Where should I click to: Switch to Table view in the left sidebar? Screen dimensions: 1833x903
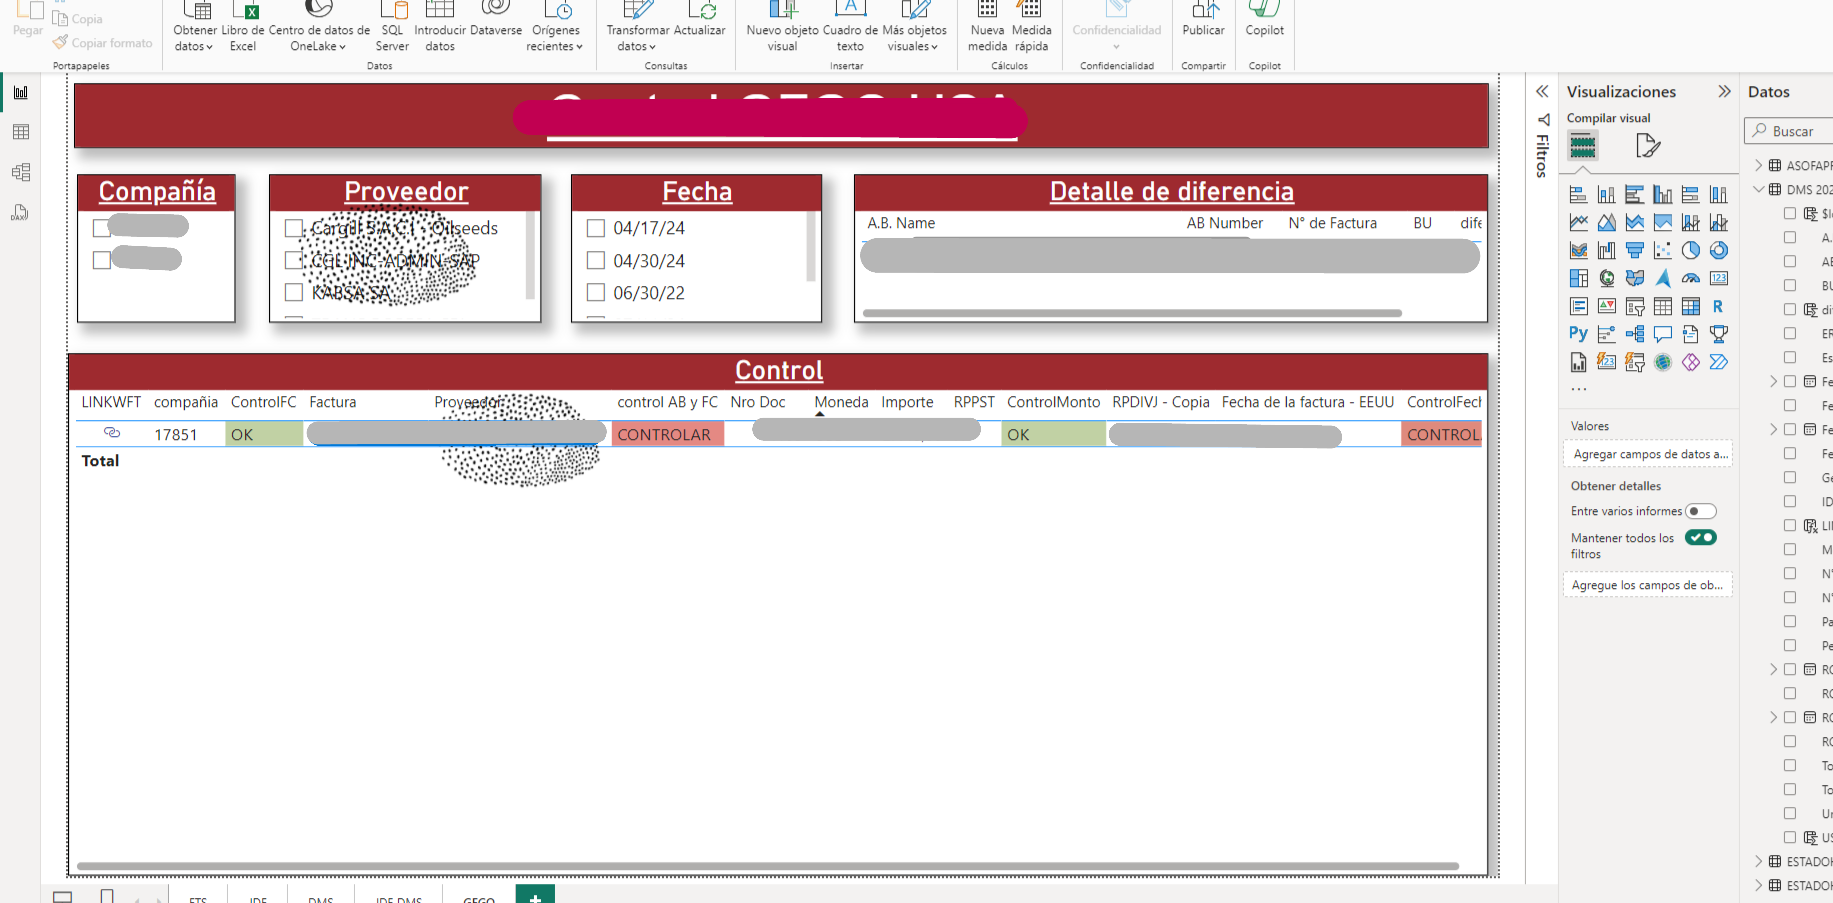[21, 131]
